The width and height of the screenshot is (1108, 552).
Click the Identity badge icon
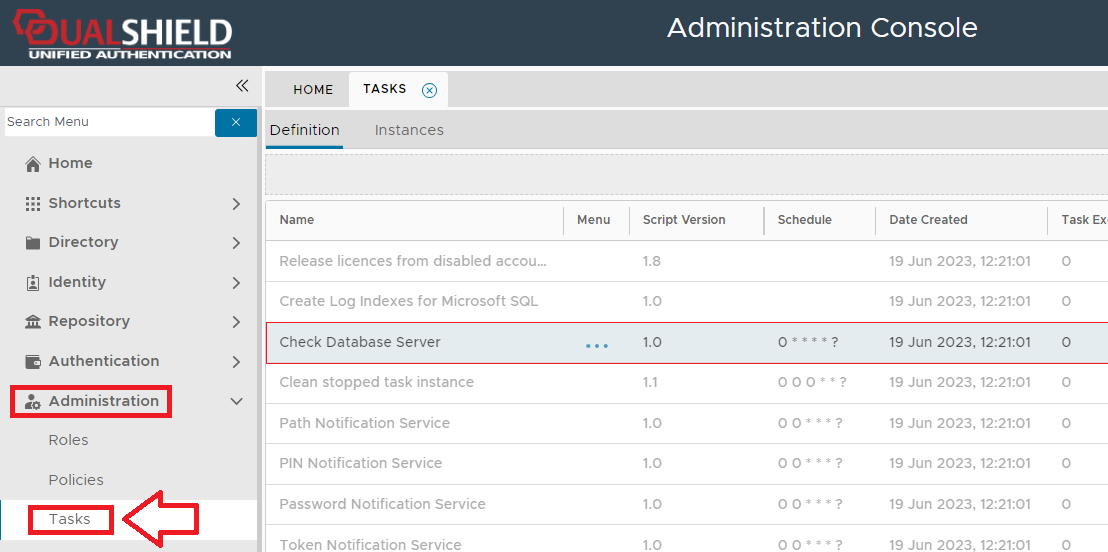point(33,283)
